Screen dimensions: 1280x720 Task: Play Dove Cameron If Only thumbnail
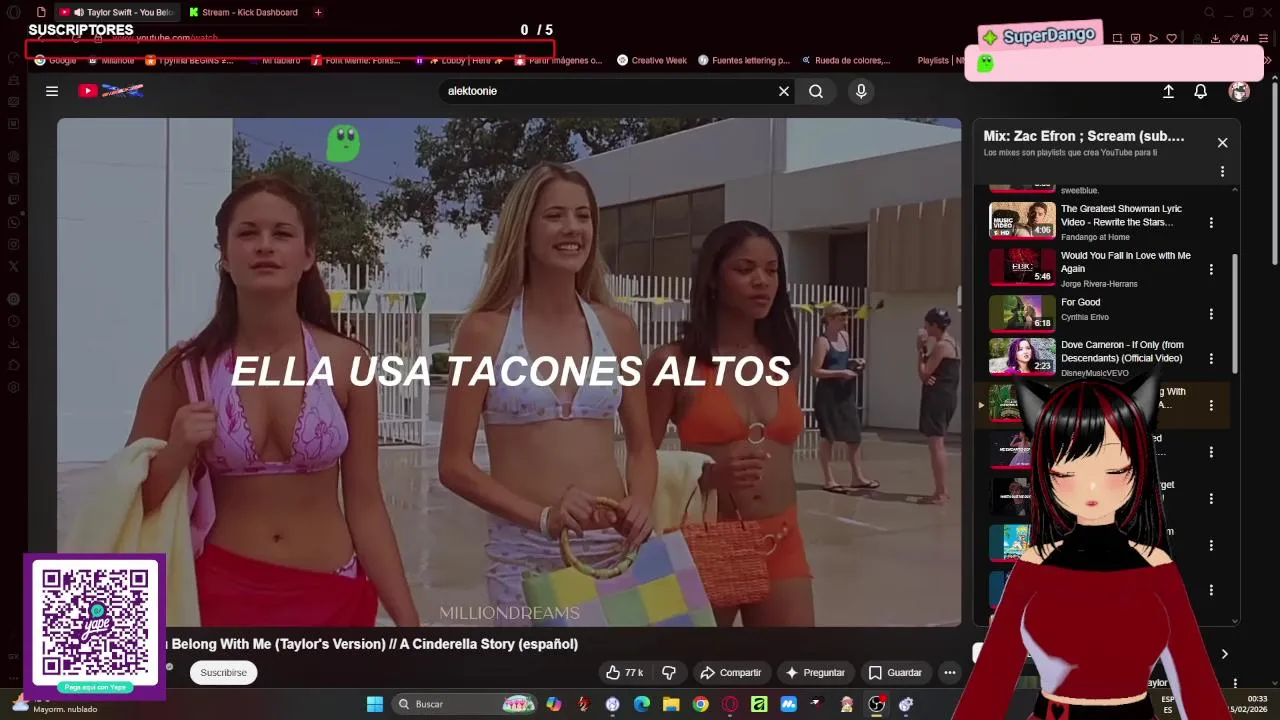1022,356
